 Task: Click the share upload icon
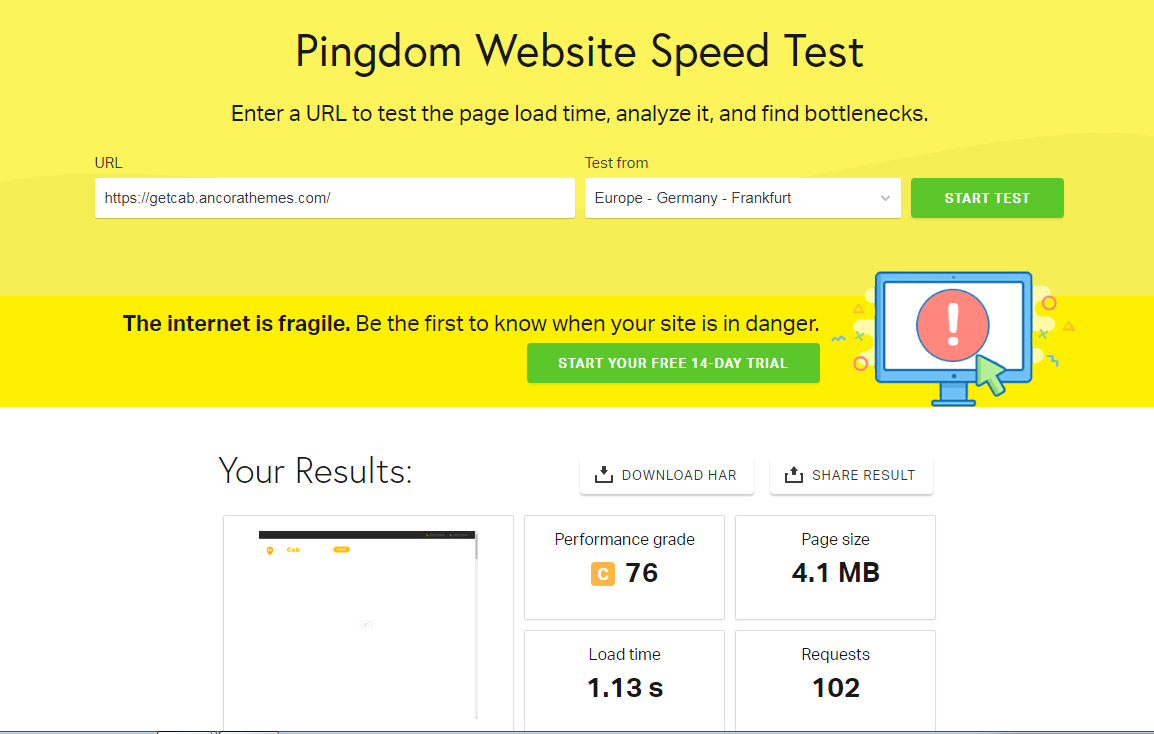click(x=793, y=475)
